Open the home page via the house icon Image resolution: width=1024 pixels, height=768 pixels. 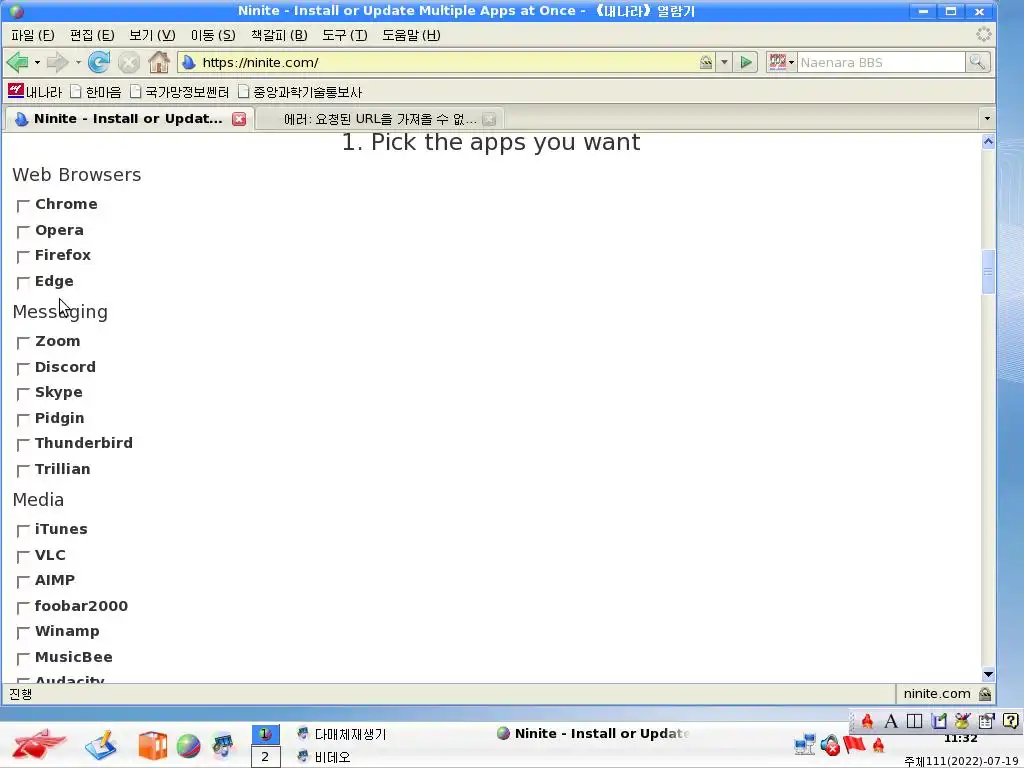[x=159, y=63]
